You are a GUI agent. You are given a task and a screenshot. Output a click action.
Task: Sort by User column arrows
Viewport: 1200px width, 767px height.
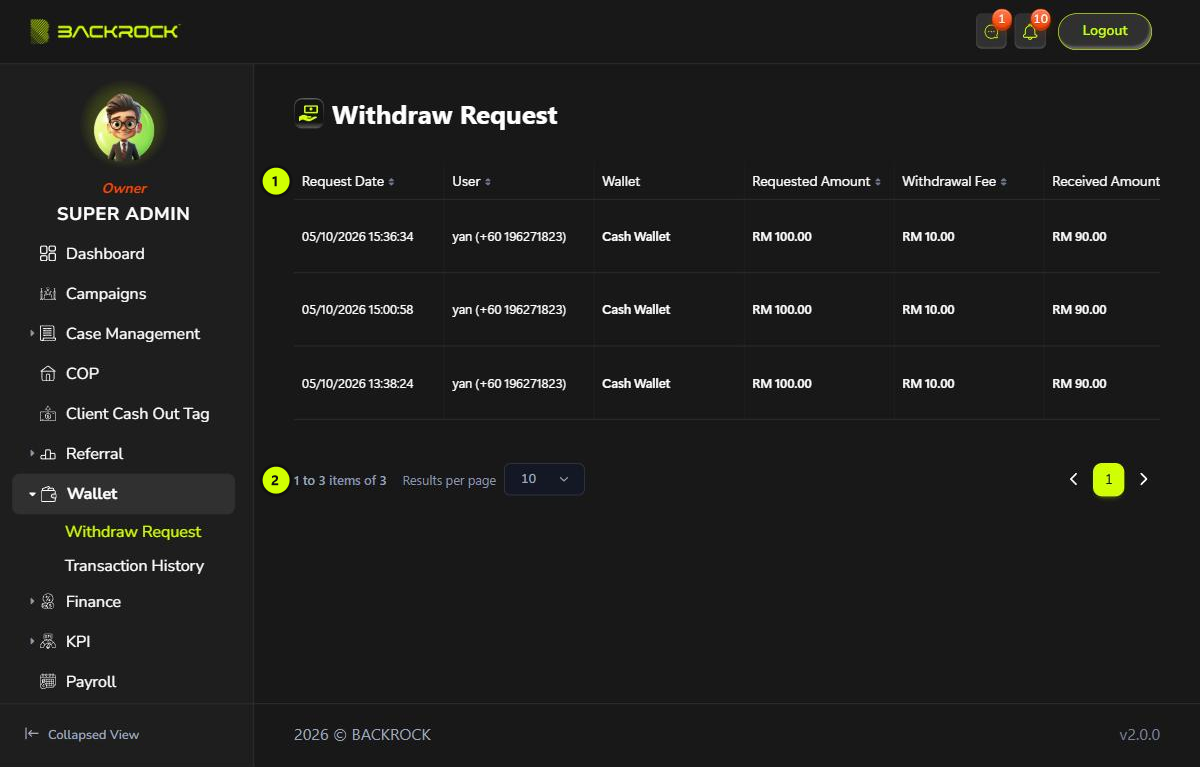pos(487,182)
